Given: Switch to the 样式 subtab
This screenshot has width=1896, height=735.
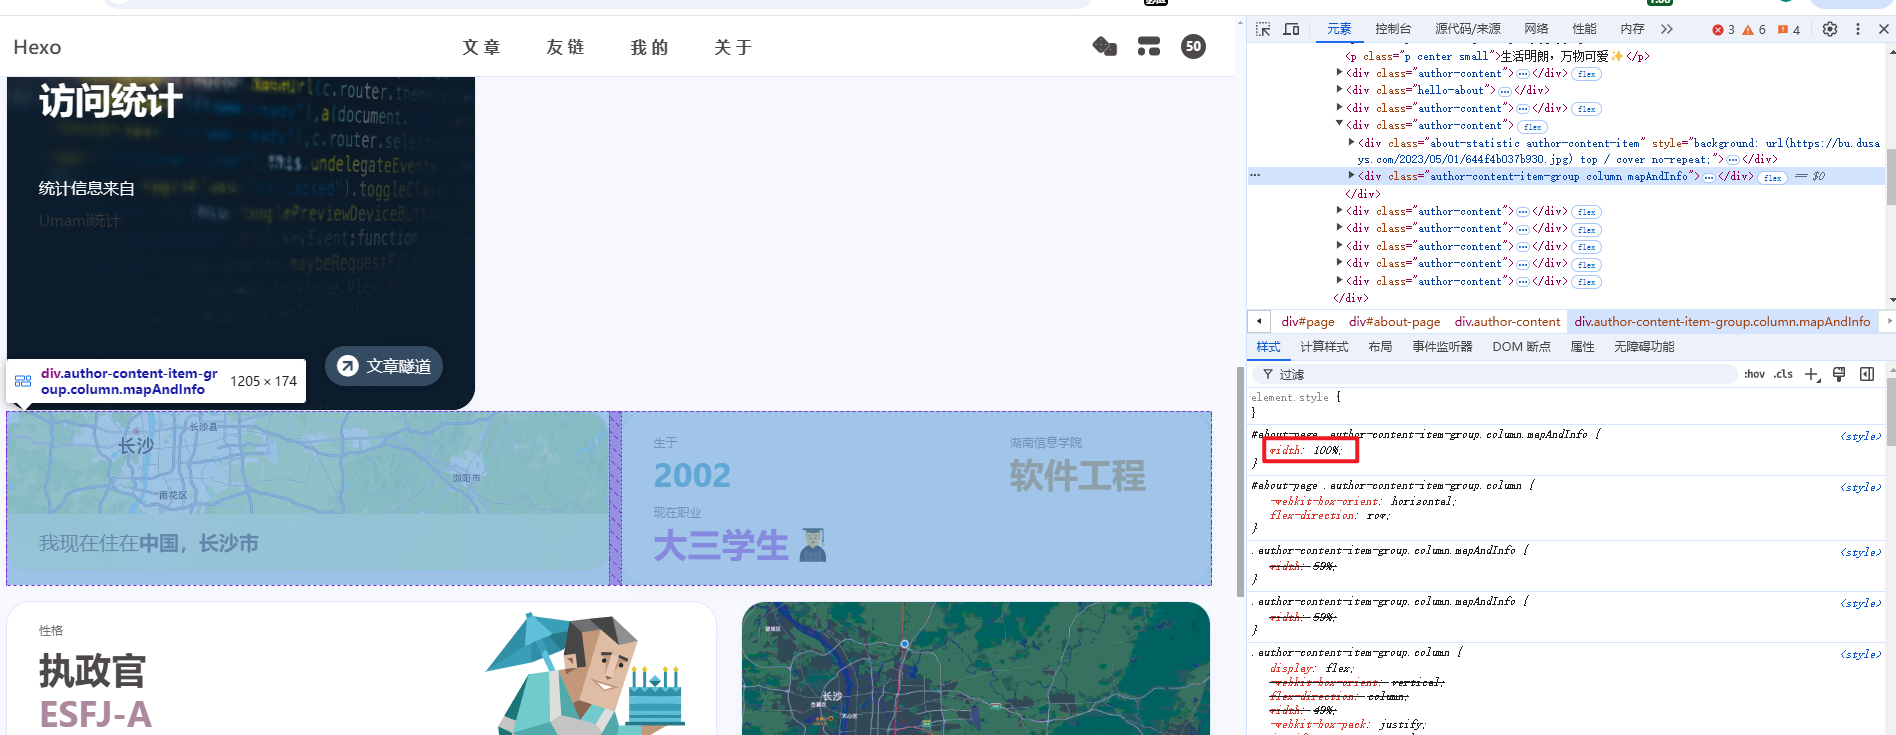Looking at the screenshot, I should coord(1268,347).
